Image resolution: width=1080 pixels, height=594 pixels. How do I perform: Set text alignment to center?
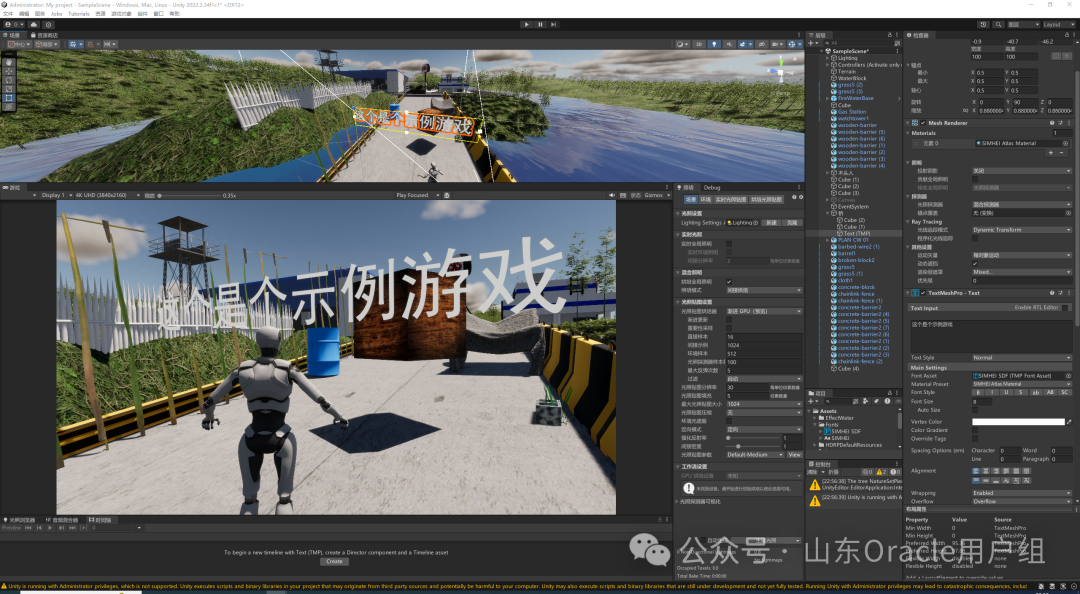pyautogui.click(x=986, y=471)
